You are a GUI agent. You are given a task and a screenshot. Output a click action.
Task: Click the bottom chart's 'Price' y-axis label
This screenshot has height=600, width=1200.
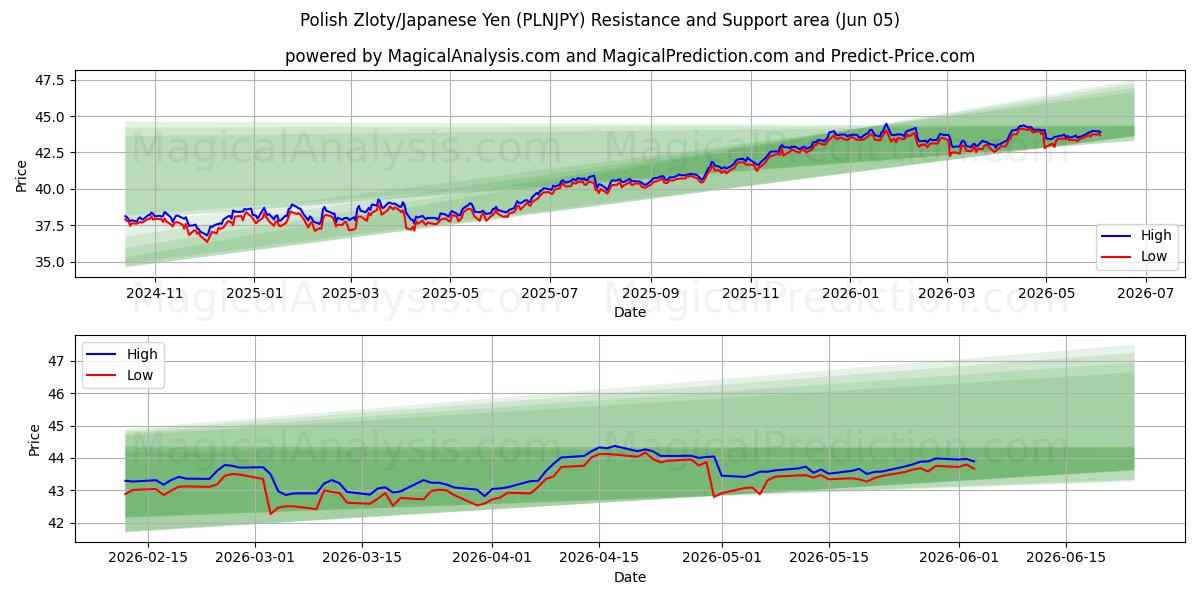[x=35, y=439]
